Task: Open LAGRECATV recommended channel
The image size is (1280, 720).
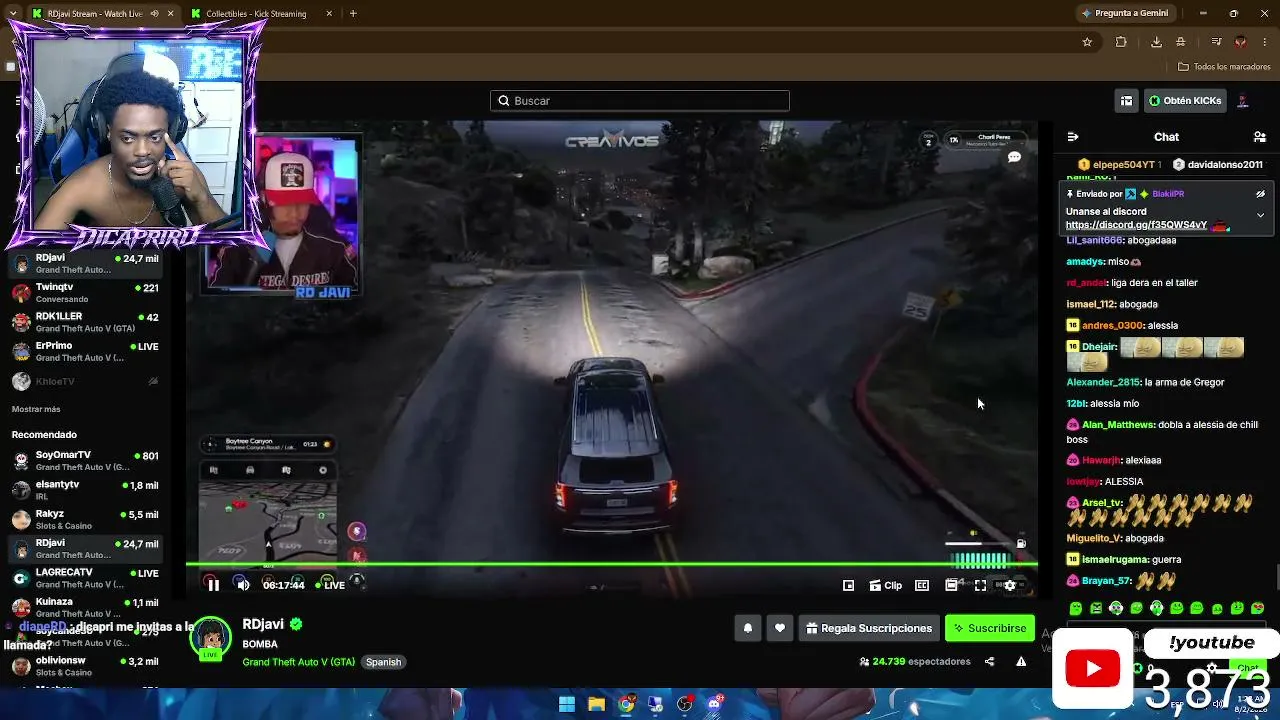Action: click(x=85, y=577)
